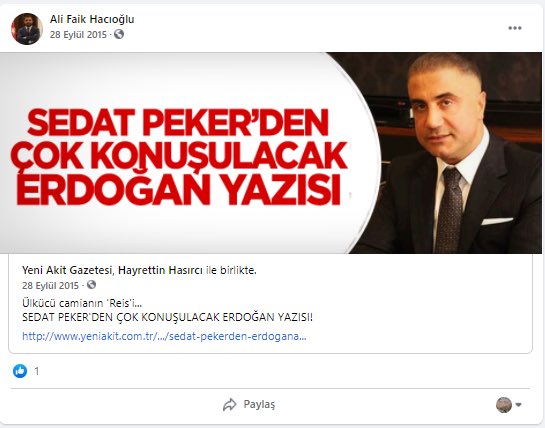
Task: Click the globe icon in the shared post
Action: pos(91,285)
